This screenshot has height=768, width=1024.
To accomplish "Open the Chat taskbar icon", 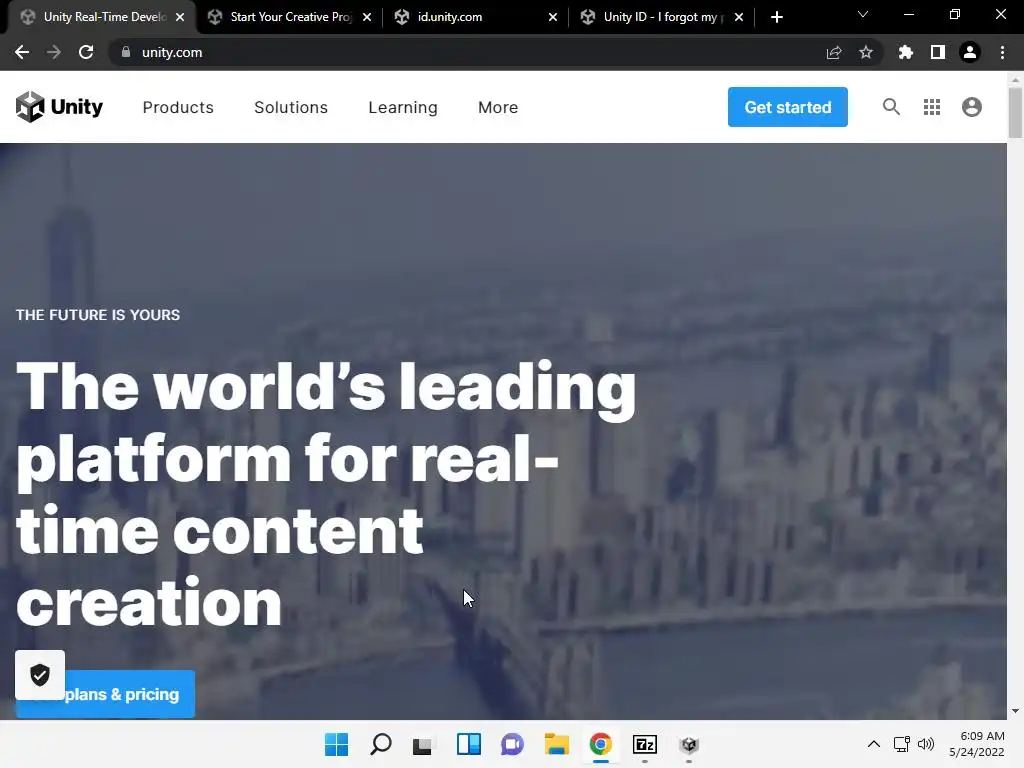I will point(513,744).
